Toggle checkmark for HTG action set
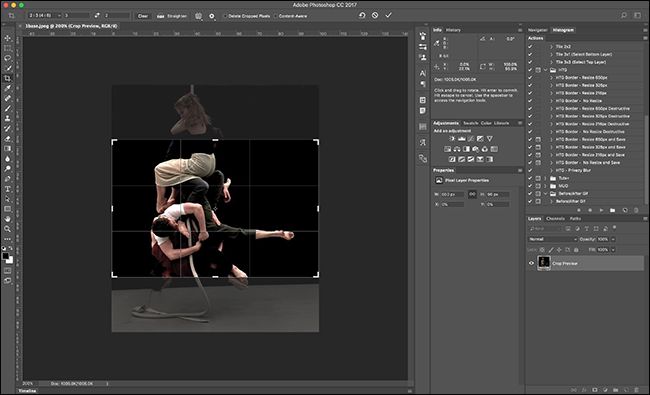Screen dimensions: 650x395 click(530, 70)
